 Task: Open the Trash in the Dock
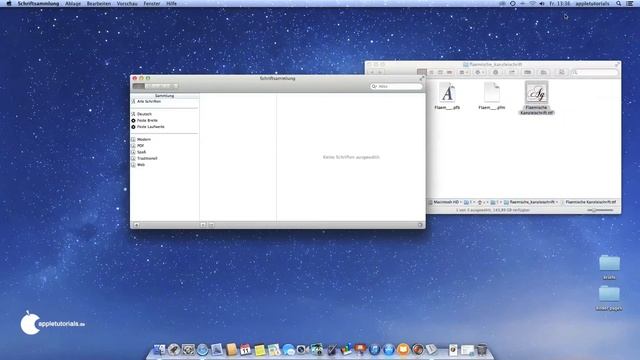pos(482,350)
